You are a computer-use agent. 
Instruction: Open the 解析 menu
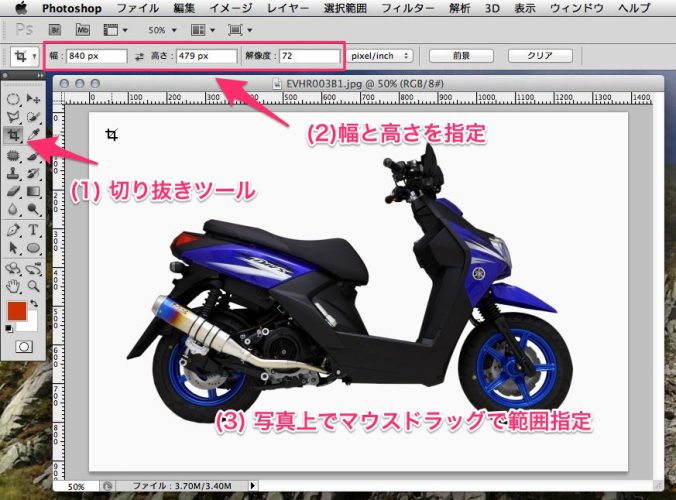tap(460, 8)
